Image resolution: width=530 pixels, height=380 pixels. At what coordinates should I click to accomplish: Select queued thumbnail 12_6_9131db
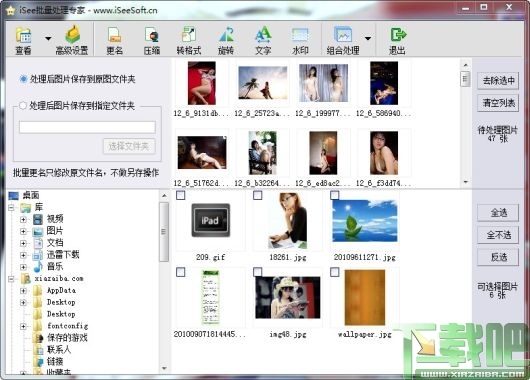202,83
